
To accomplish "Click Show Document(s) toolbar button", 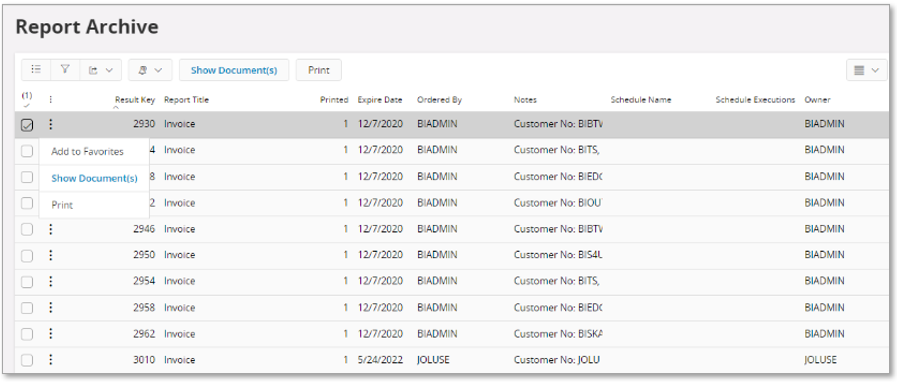I will click(234, 70).
